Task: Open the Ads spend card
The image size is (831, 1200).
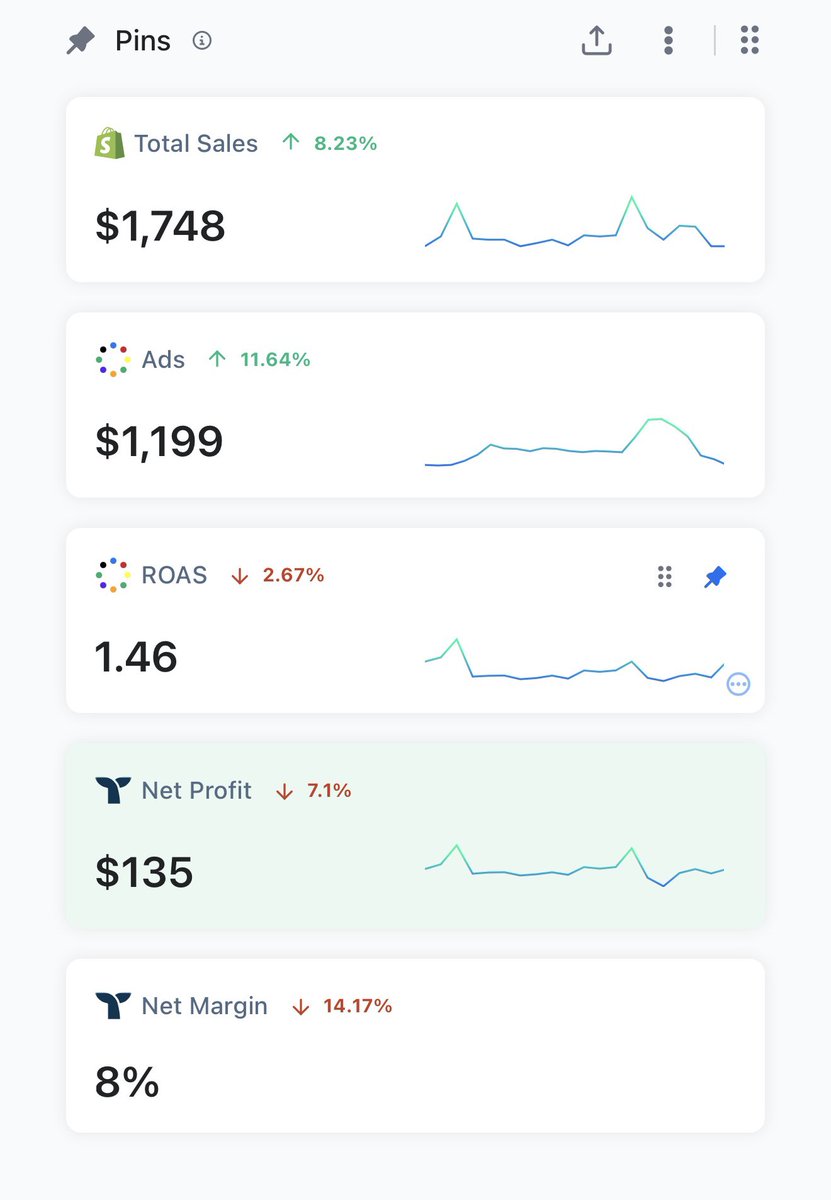Action: pos(415,405)
